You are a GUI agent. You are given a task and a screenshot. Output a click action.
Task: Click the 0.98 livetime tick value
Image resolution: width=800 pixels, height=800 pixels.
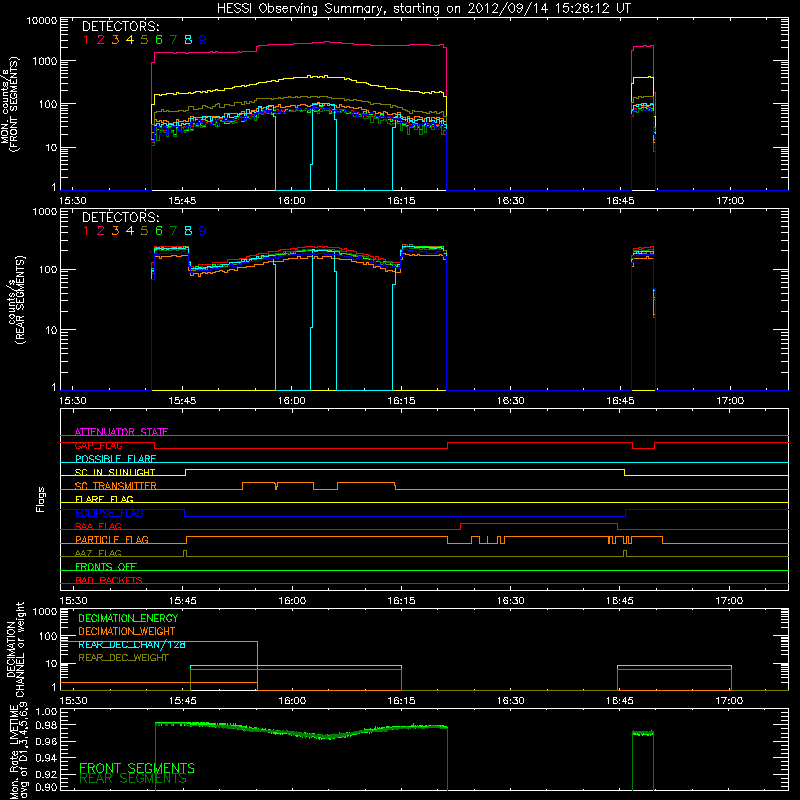46,725
